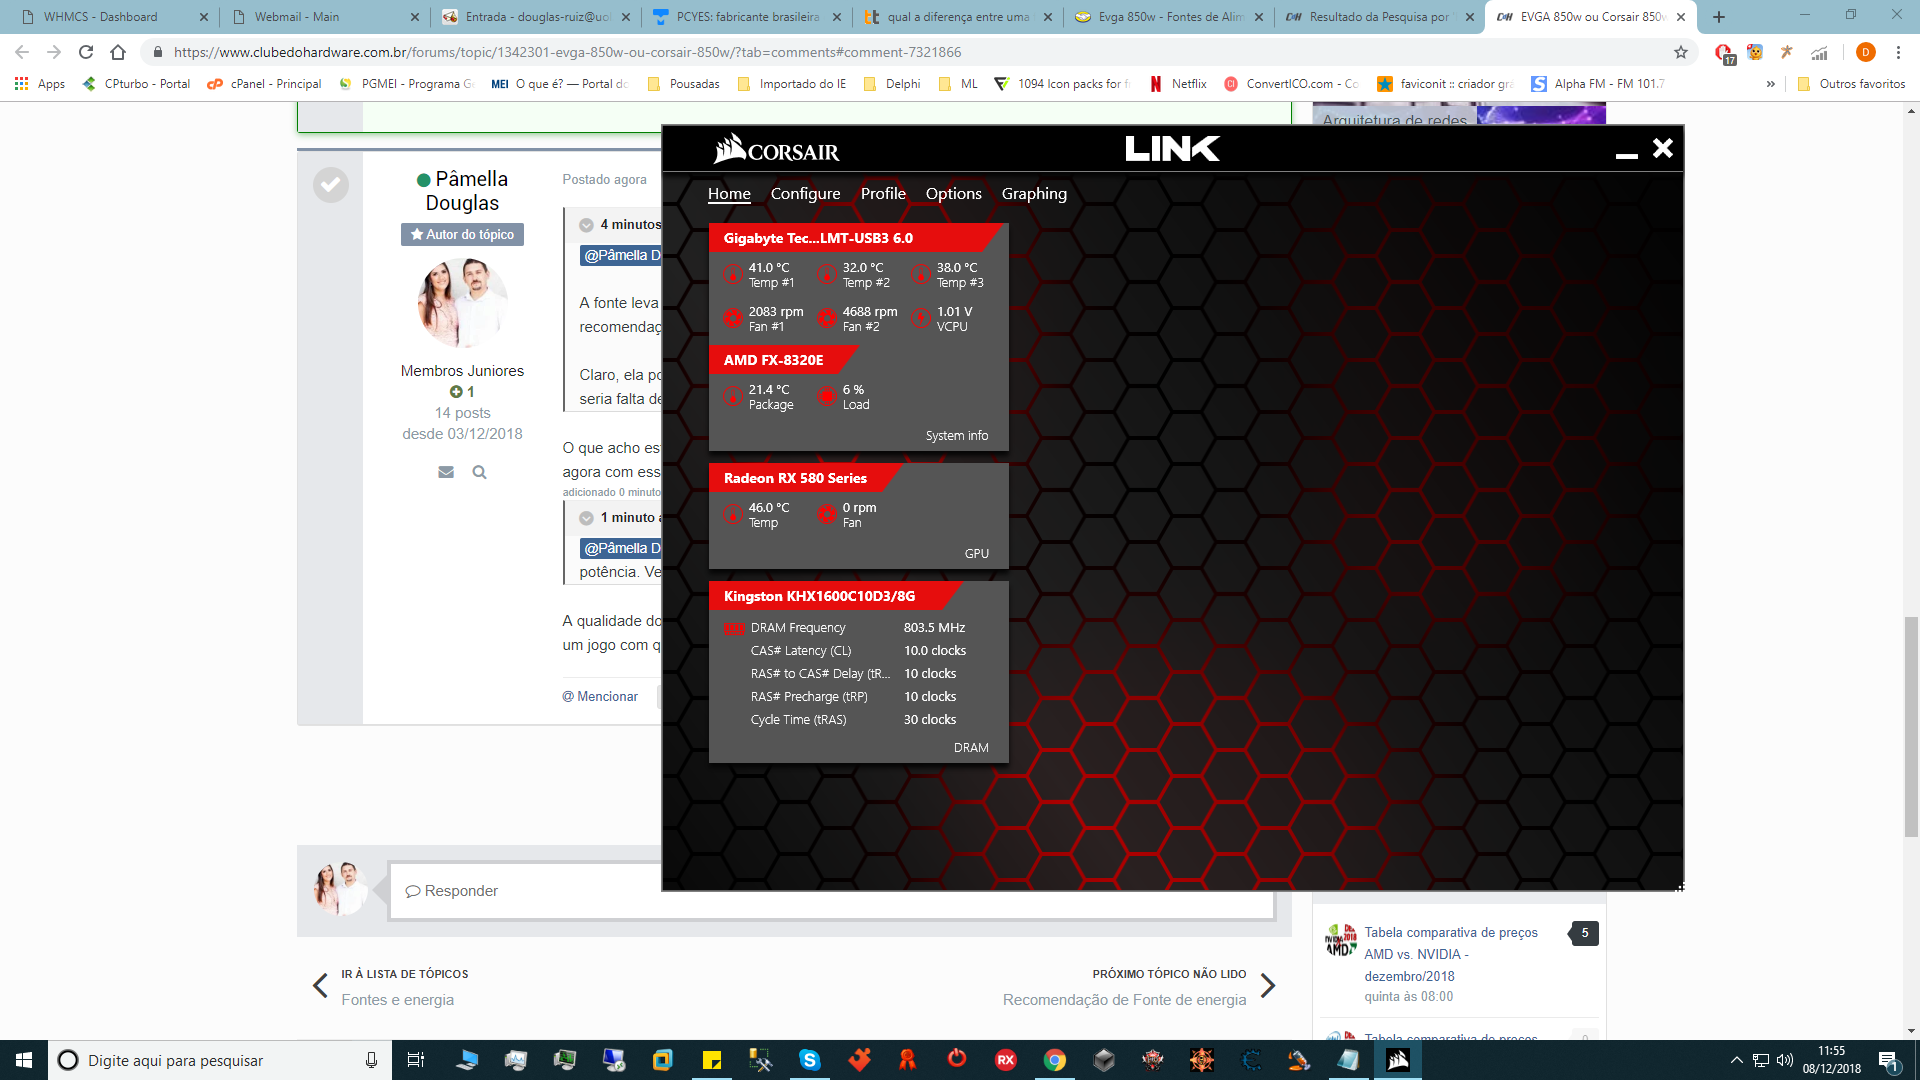Screen dimensions: 1920x1080
Task: Click the Windows taskbar search box
Action: pos(218,1060)
